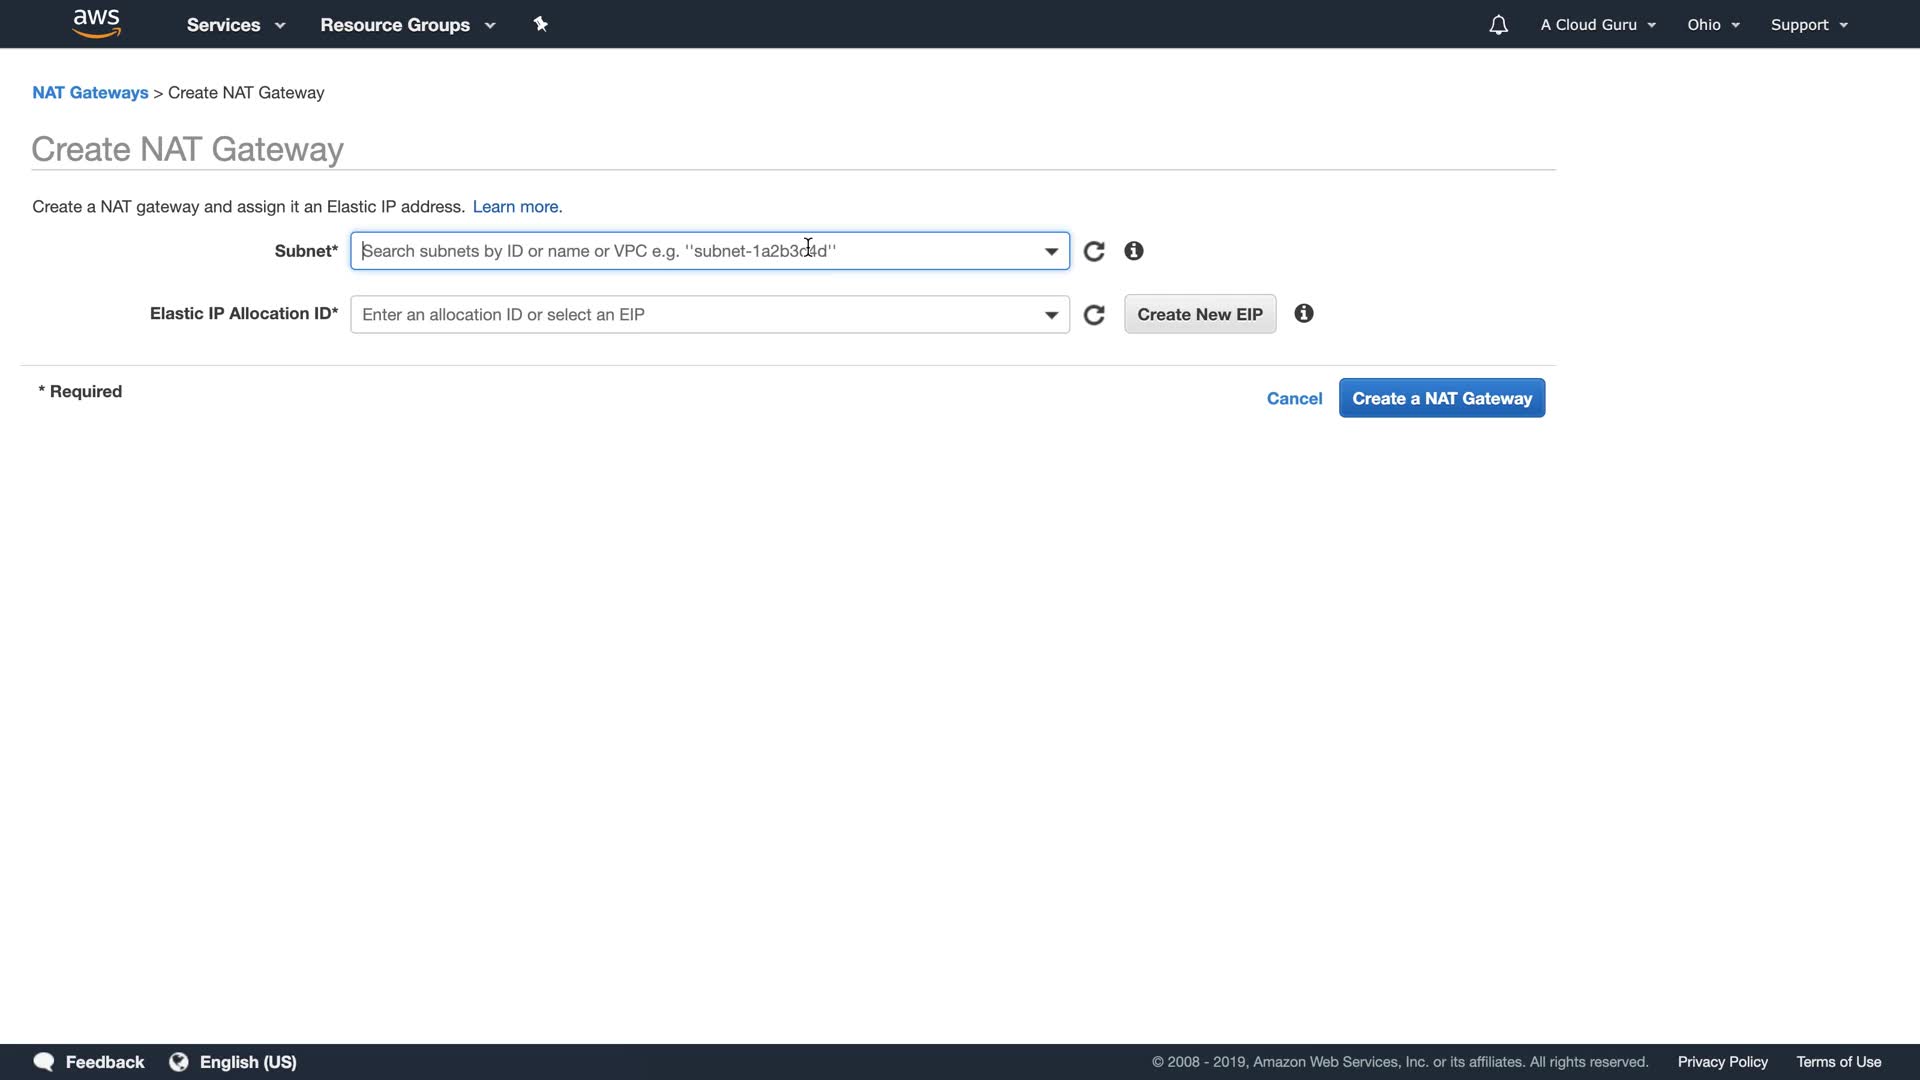
Task: Expand the Subnet dropdown arrow
Action: click(x=1051, y=251)
